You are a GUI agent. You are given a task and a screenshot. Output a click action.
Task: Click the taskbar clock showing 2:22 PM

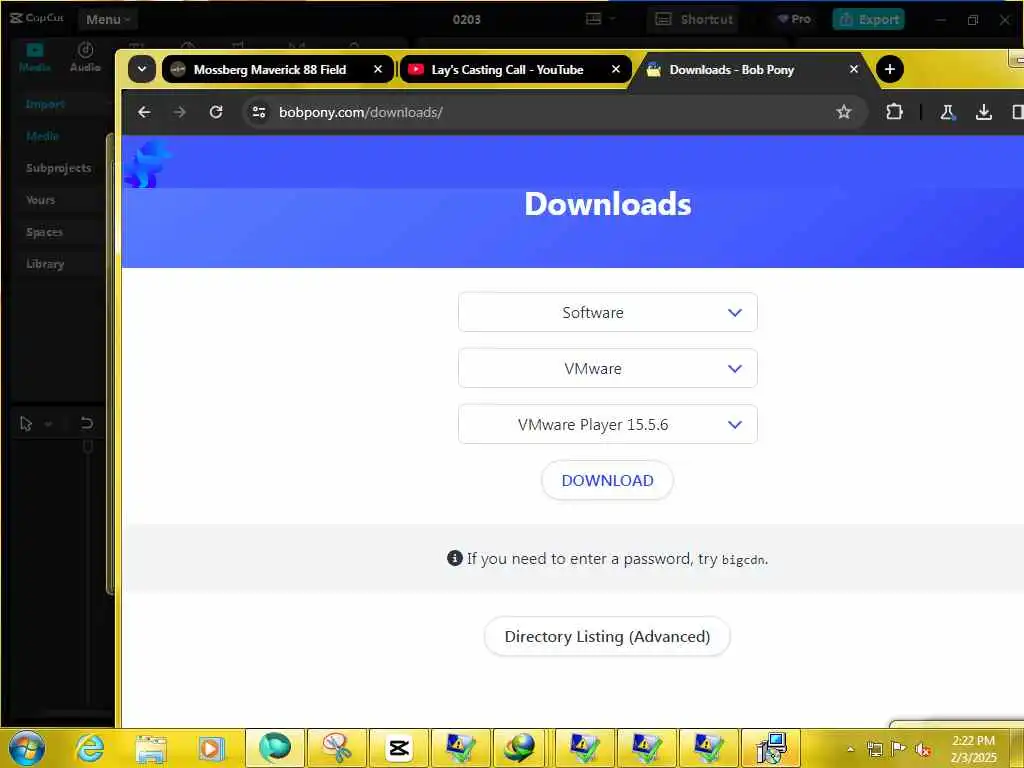point(973,749)
